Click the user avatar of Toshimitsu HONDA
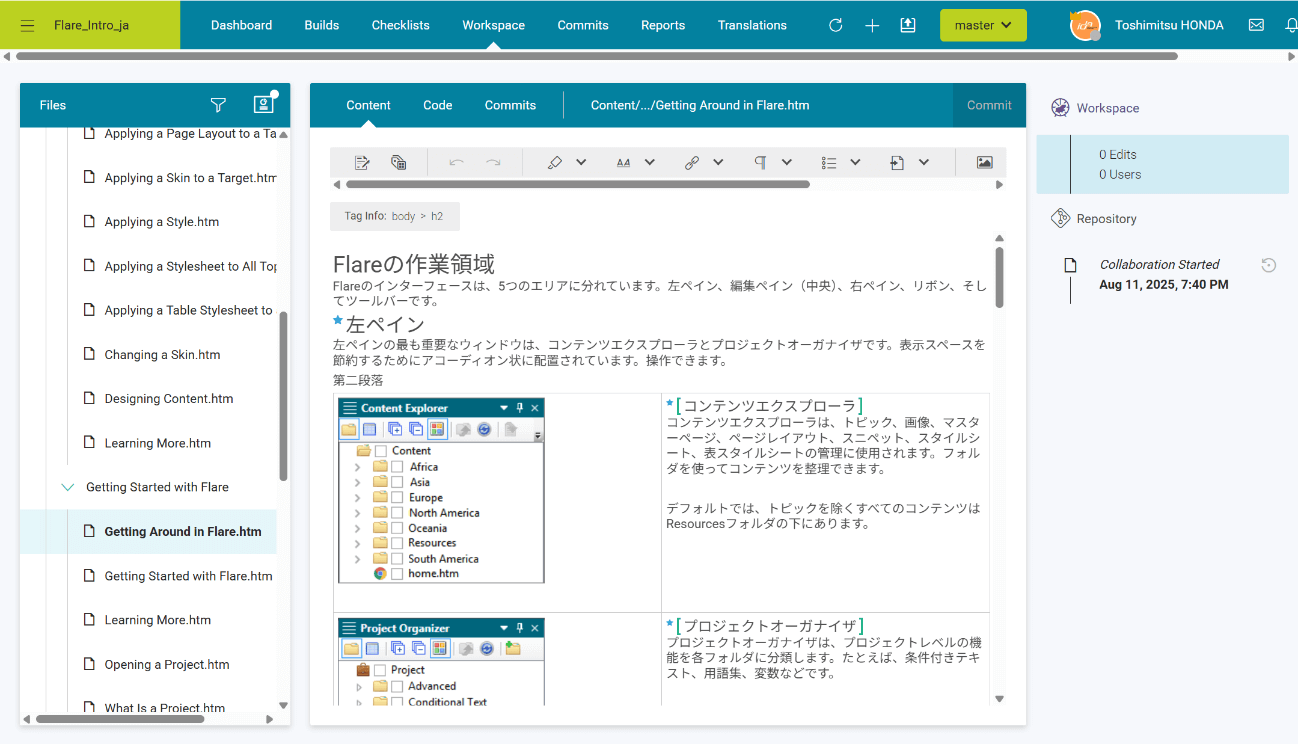 tap(1085, 26)
